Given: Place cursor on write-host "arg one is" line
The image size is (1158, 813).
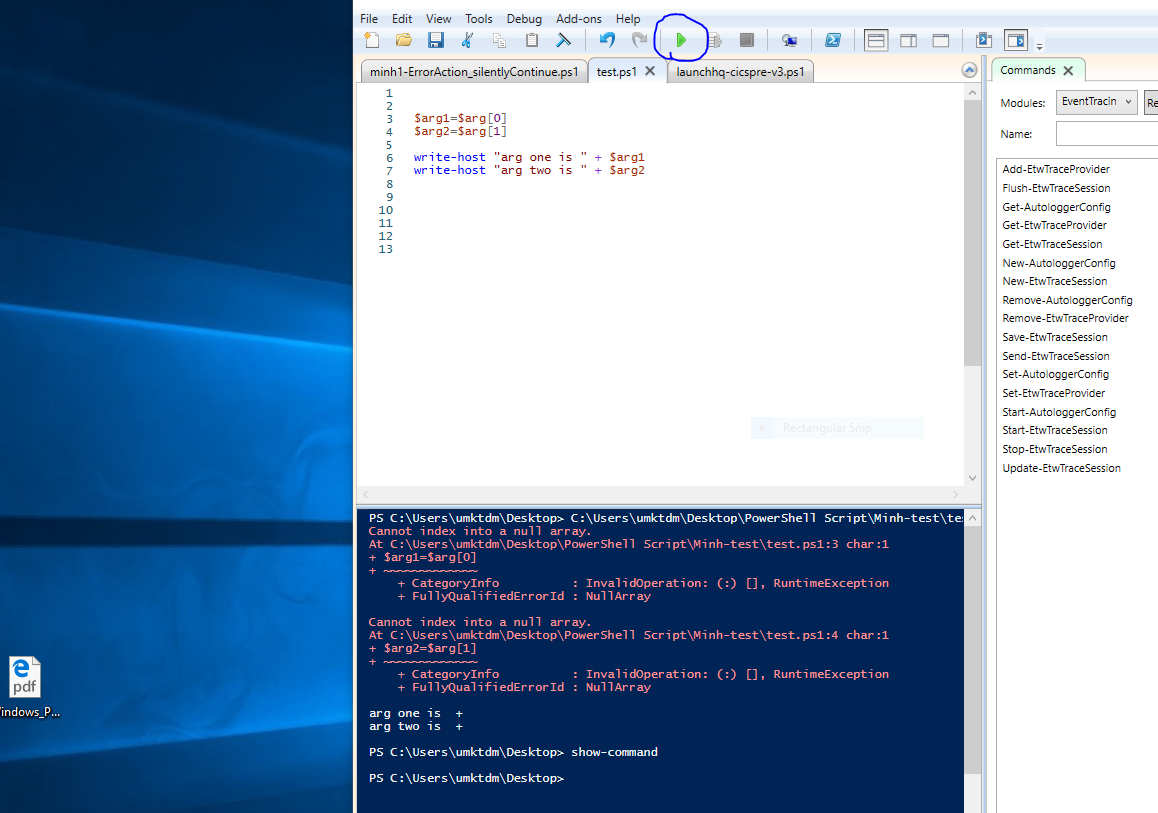Looking at the screenshot, I should point(529,157).
